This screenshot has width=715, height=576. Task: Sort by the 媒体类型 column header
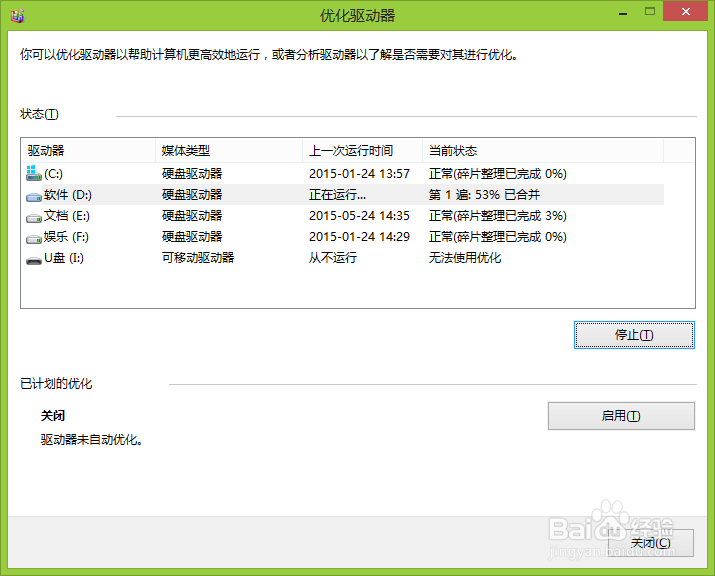point(229,150)
